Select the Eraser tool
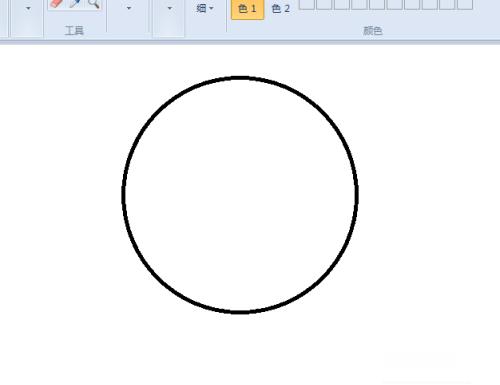 tap(56, 4)
